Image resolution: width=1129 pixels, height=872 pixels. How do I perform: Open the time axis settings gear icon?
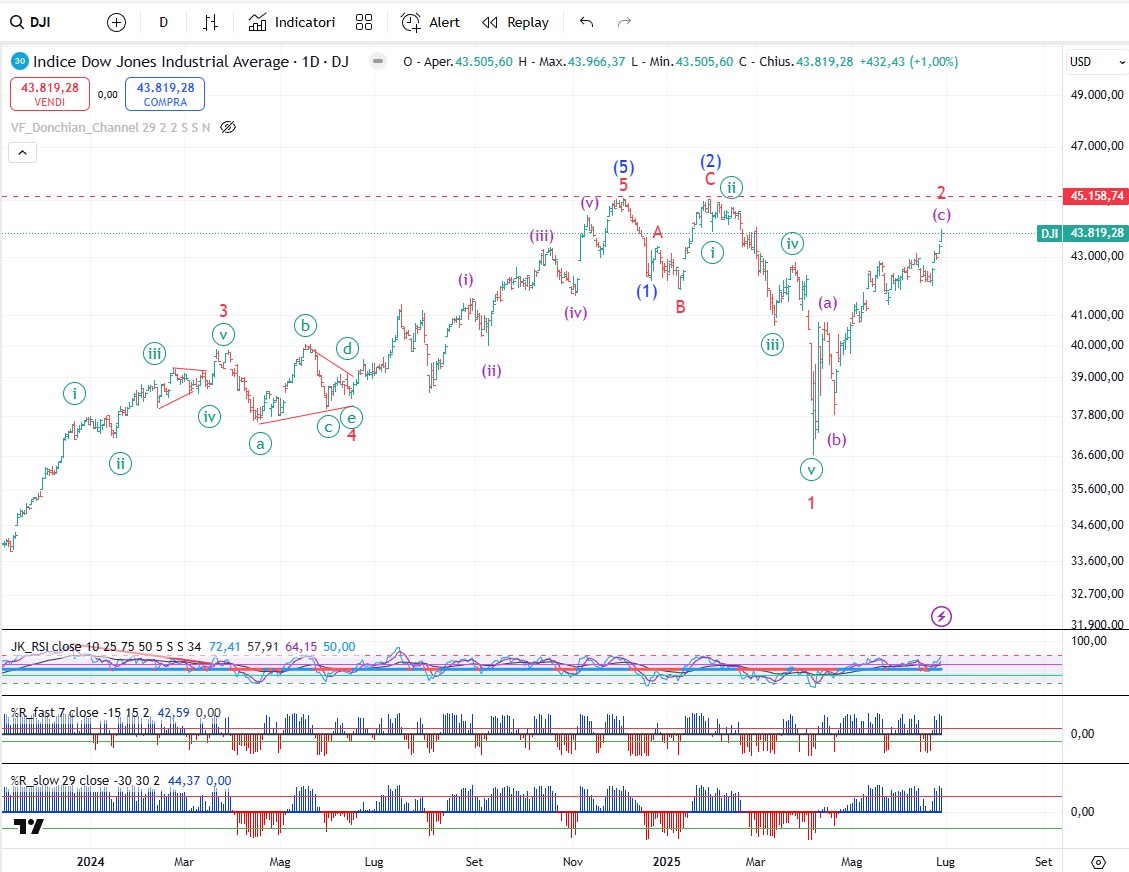click(1098, 862)
